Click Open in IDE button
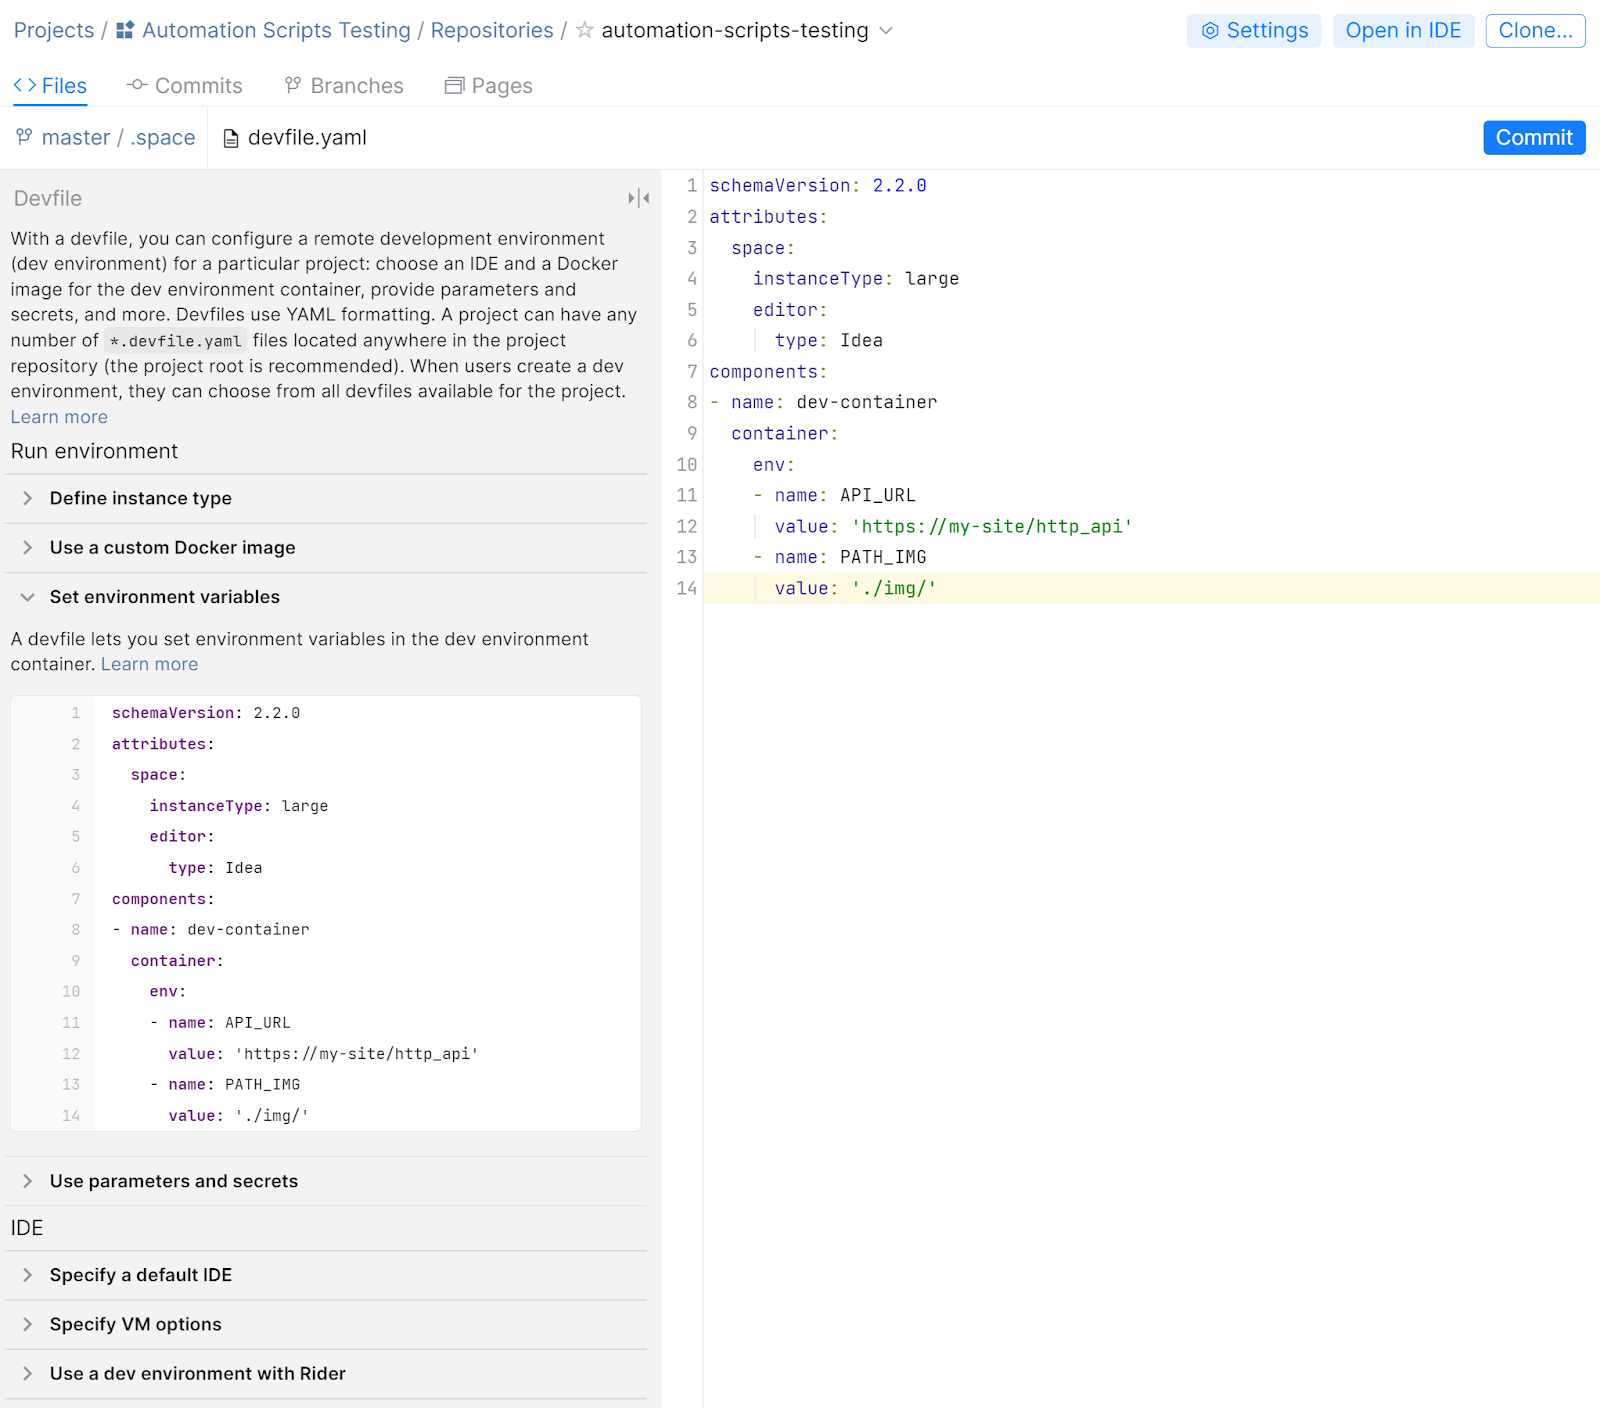This screenshot has height=1408, width=1600. tap(1403, 31)
